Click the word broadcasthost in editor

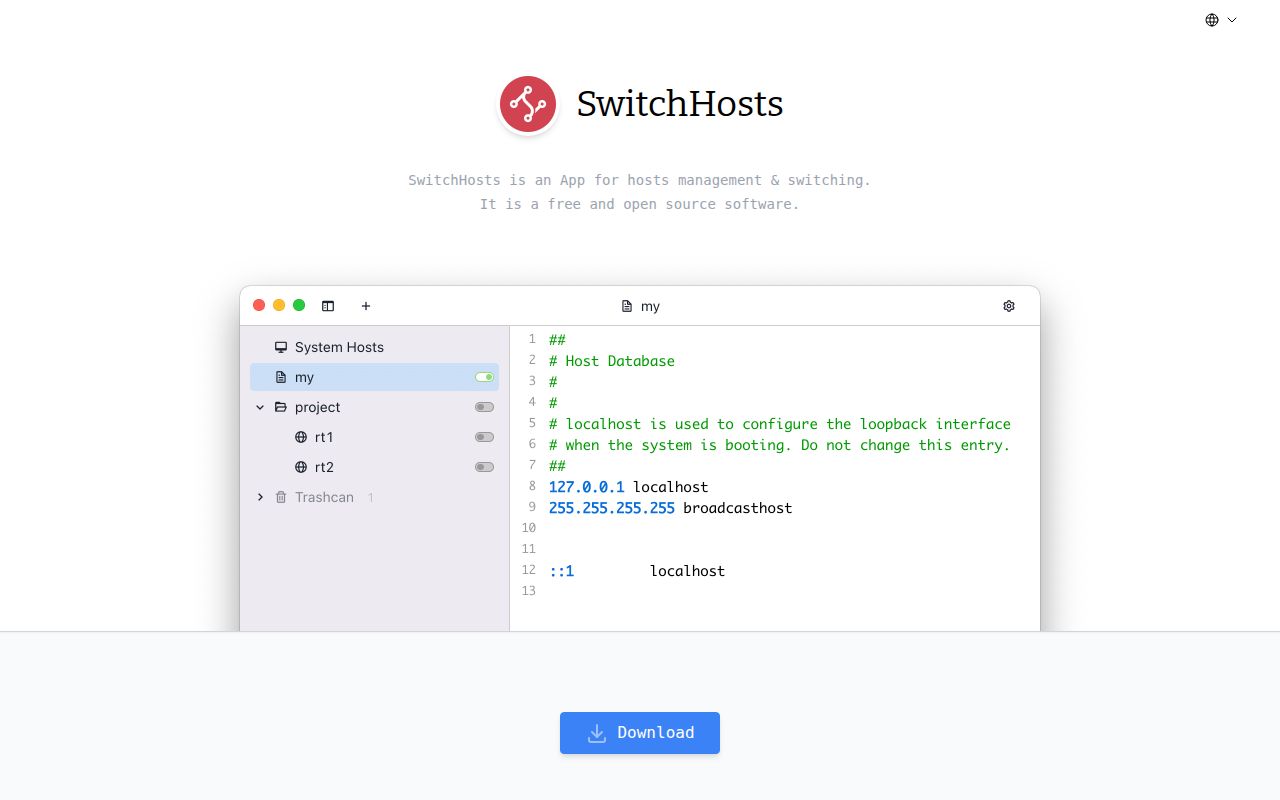click(x=738, y=508)
